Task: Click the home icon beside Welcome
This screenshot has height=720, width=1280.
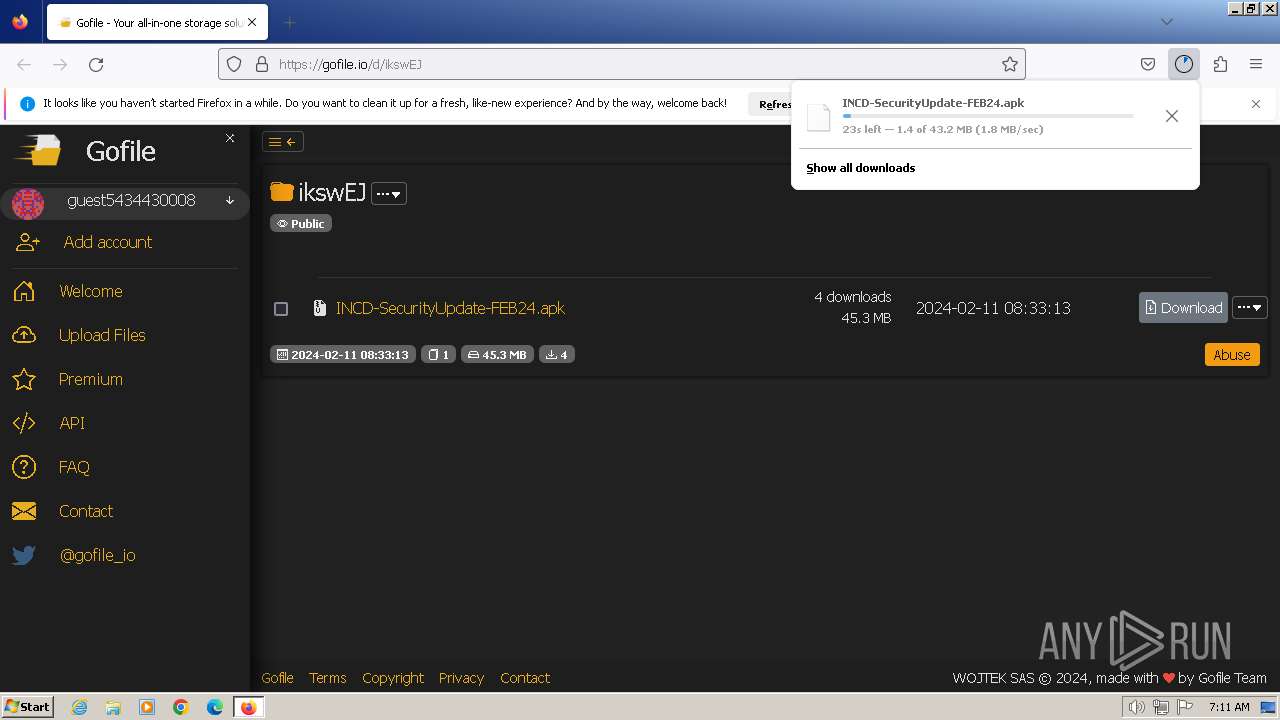Action: (x=24, y=291)
